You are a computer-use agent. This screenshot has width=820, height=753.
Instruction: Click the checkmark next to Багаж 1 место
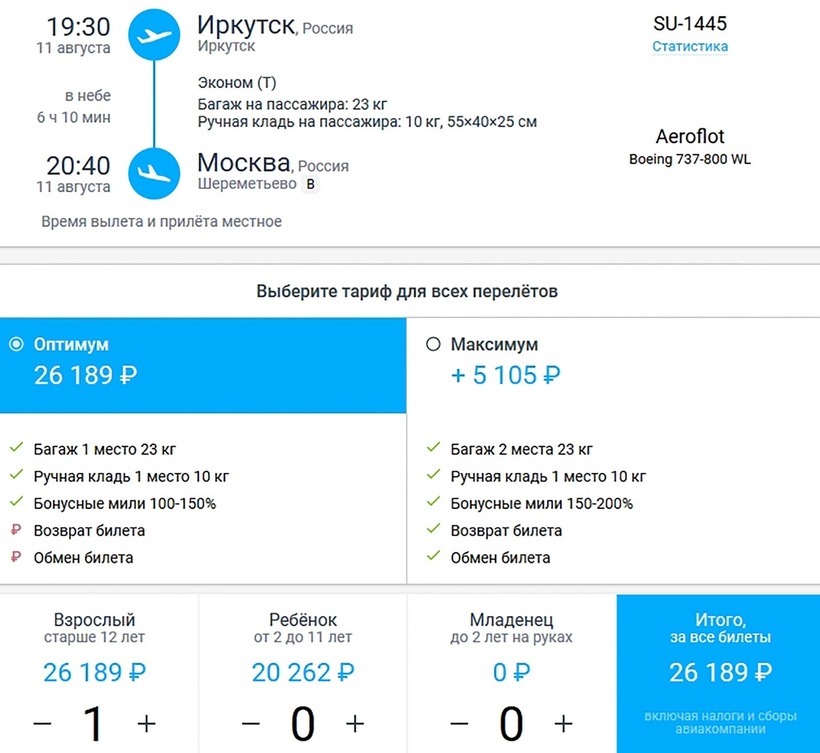tap(16, 450)
